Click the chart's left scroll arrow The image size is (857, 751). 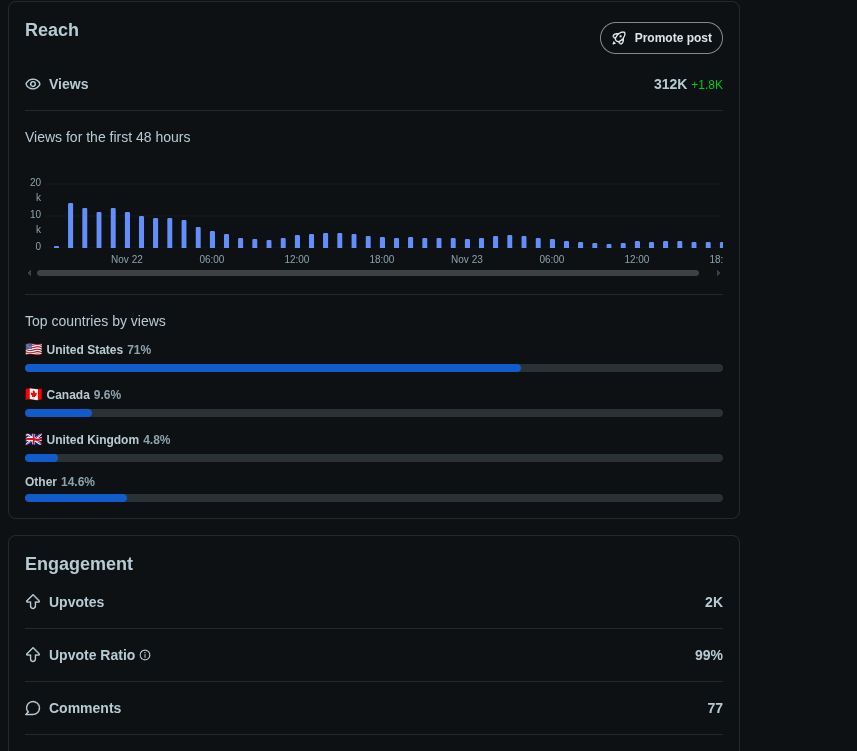point(30,273)
